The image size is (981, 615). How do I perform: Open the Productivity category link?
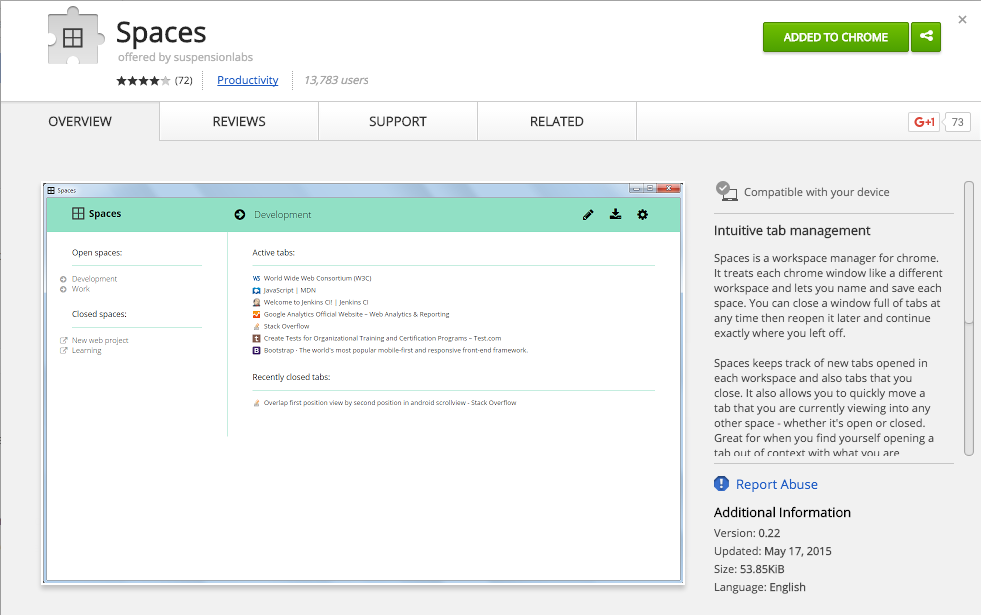[247, 80]
